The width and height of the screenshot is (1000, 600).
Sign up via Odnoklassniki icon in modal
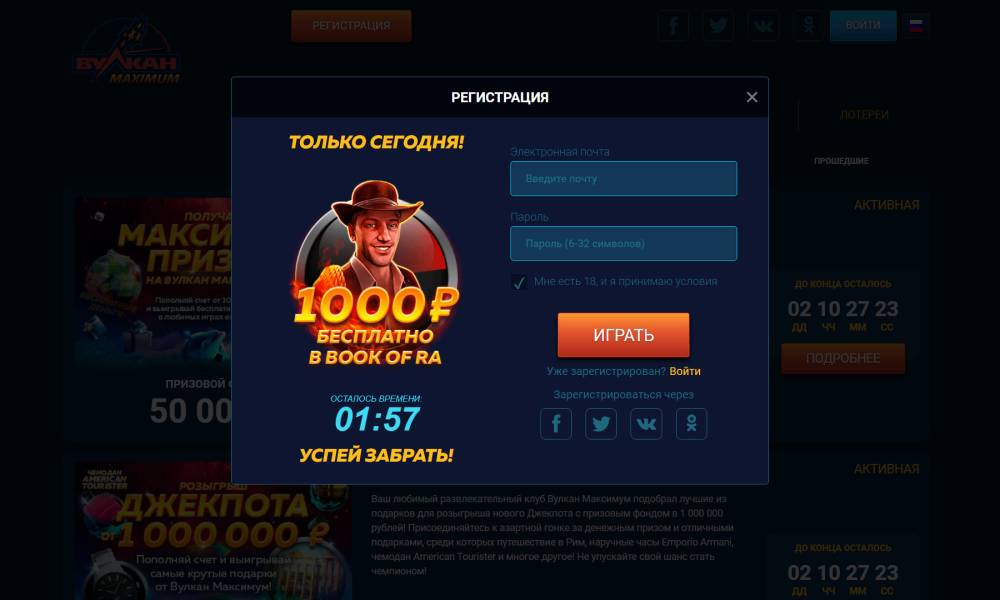coord(691,423)
